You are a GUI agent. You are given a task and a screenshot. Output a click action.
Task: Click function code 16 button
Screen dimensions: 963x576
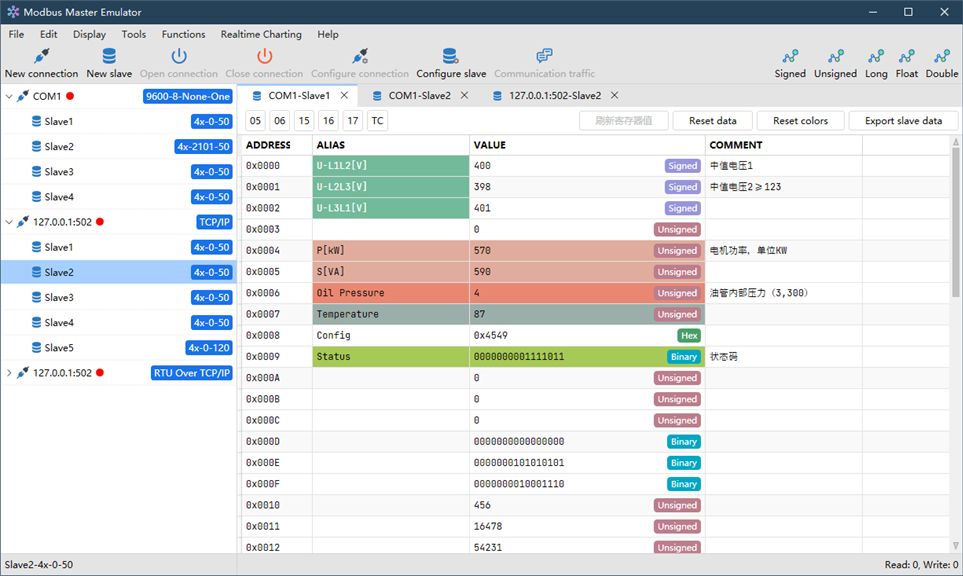coord(329,121)
